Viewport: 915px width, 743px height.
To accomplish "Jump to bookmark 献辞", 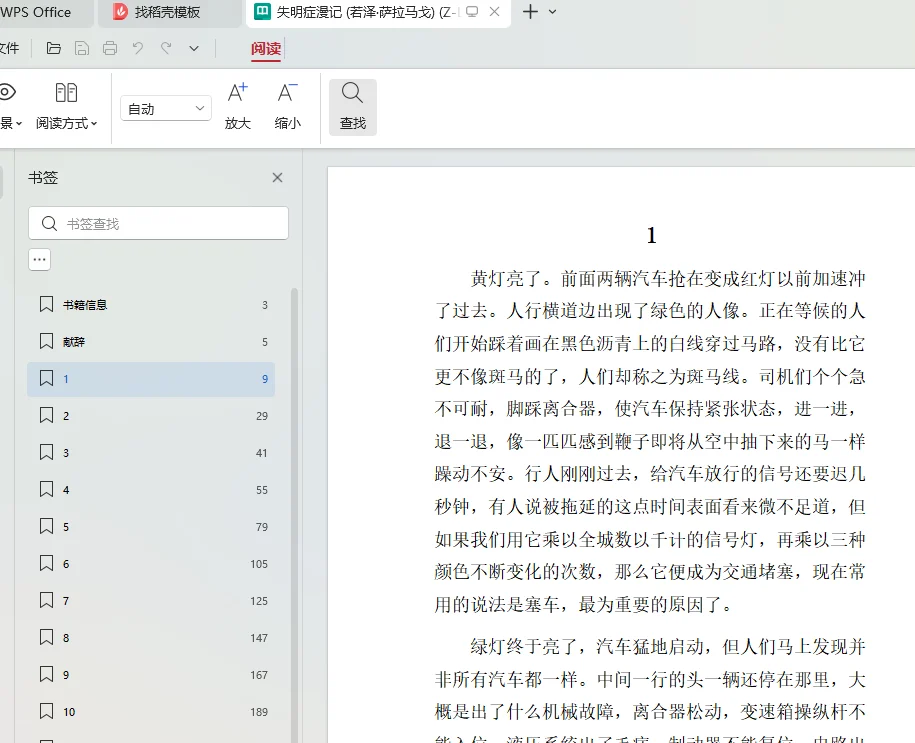I will click(x=151, y=342).
